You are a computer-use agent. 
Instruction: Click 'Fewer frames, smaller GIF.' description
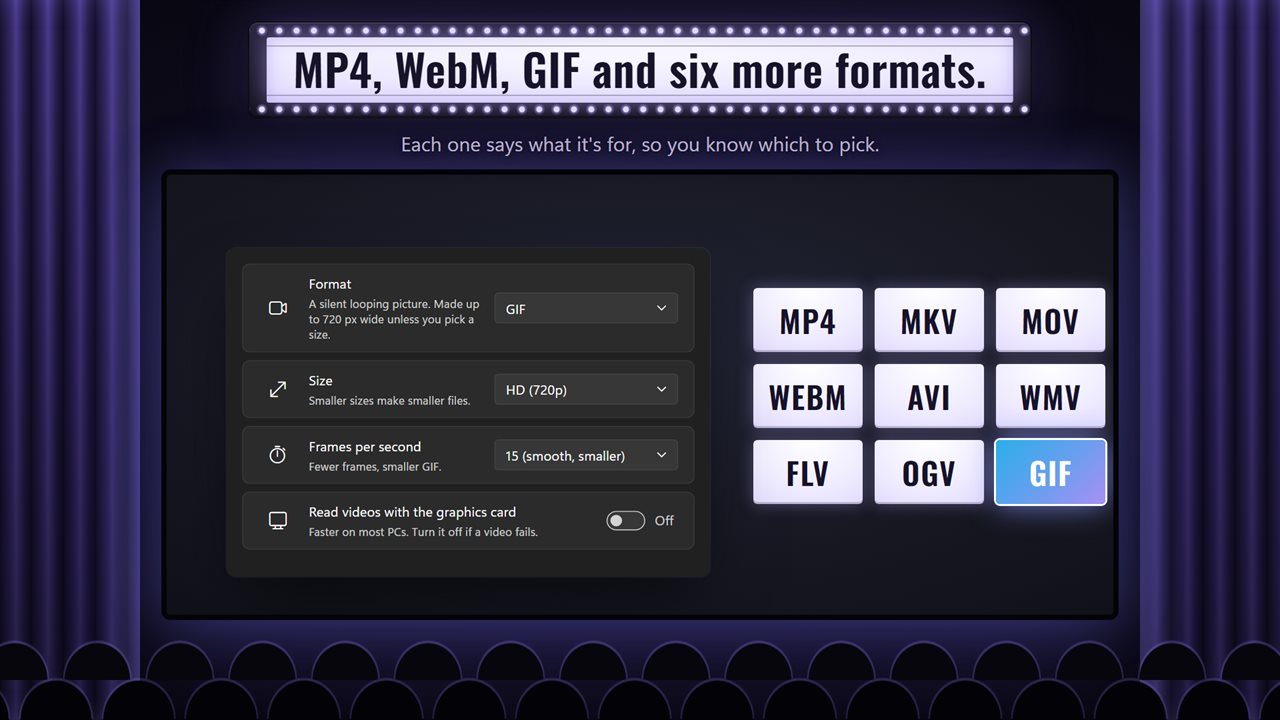coord(375,467)
